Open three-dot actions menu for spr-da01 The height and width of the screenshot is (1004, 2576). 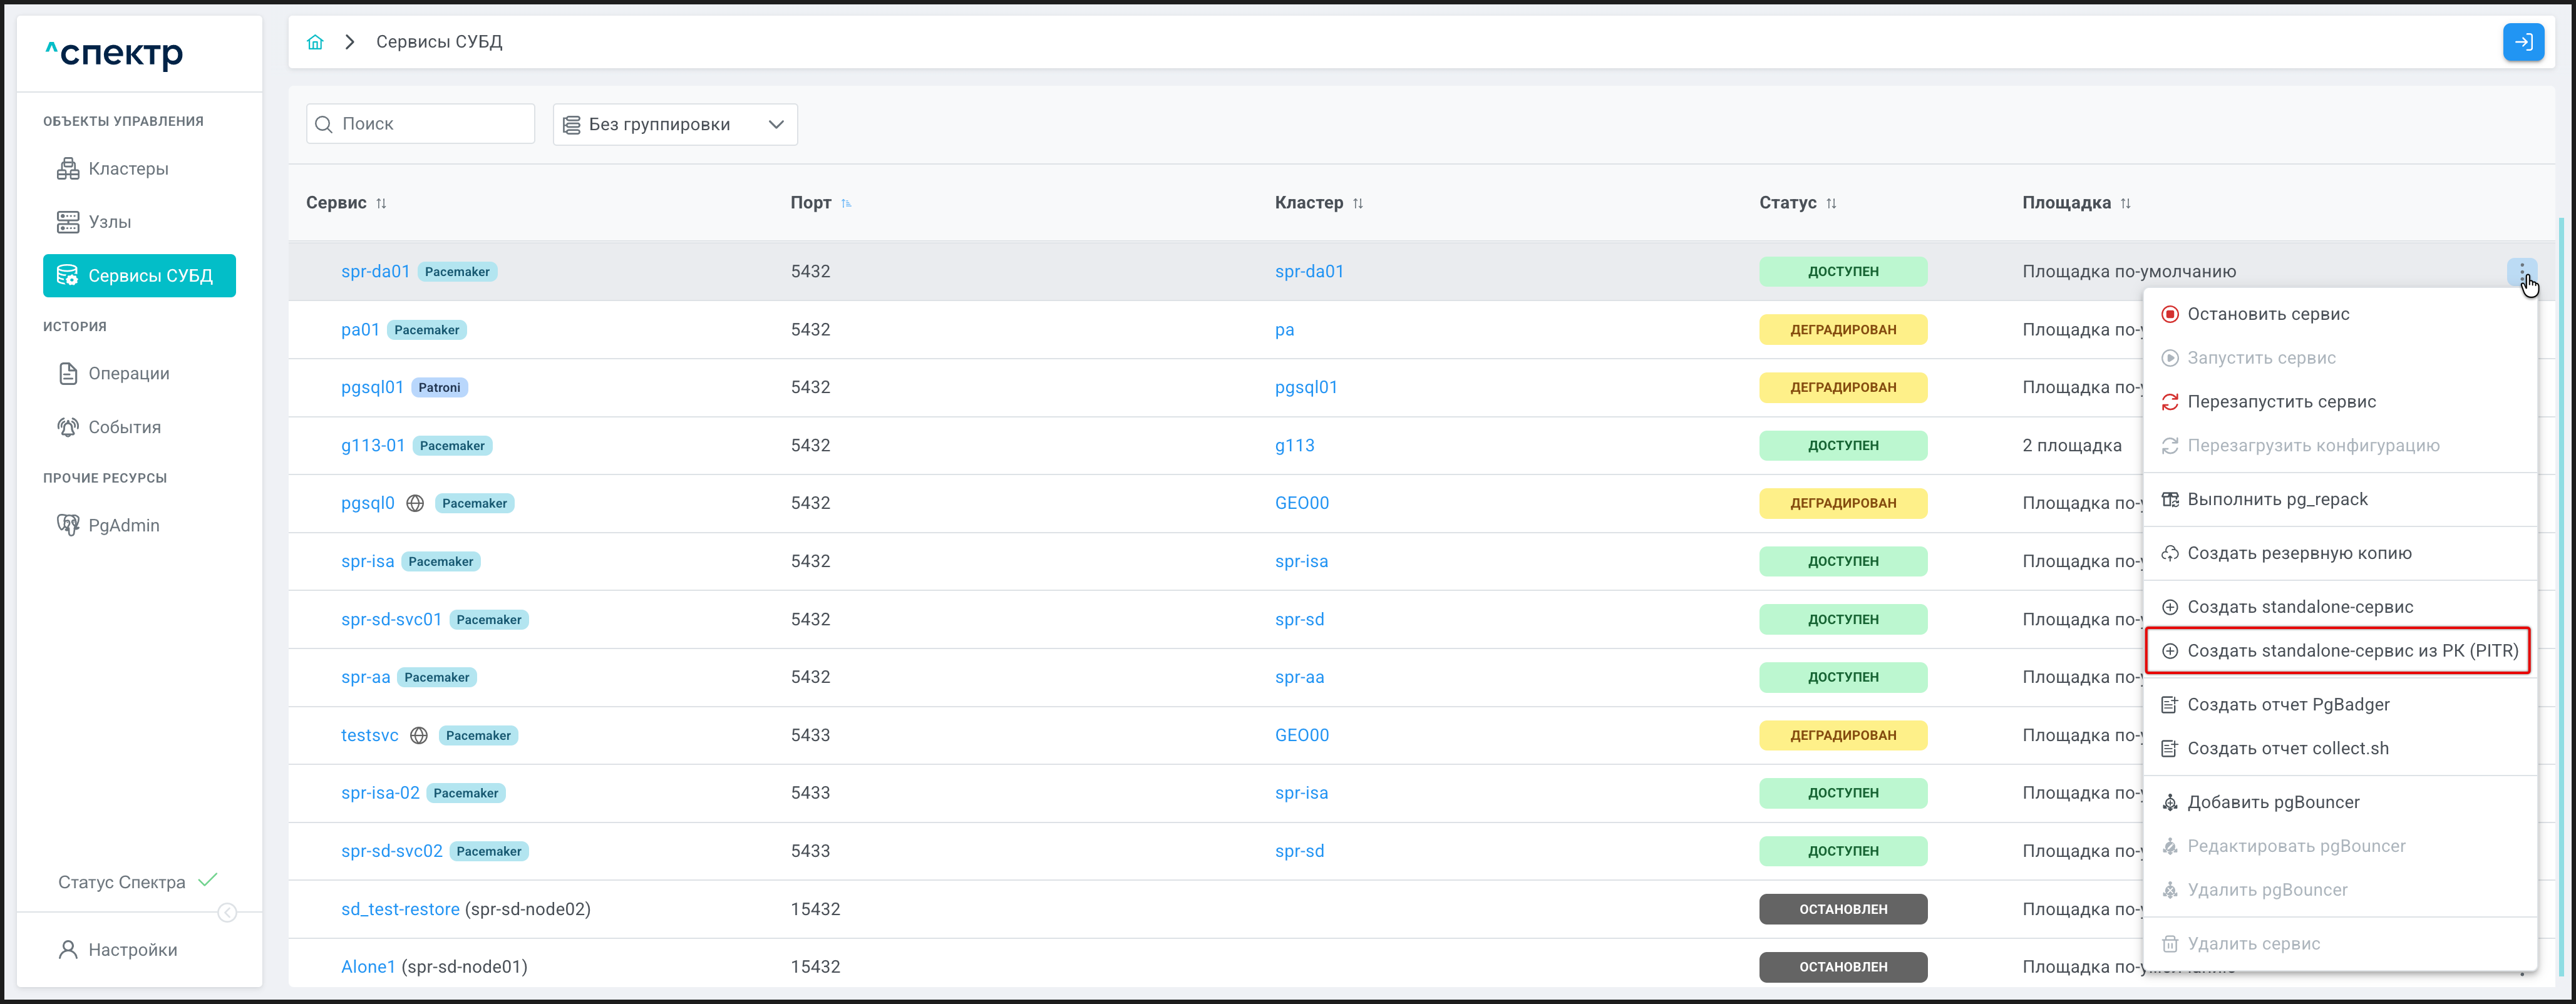(2521, 271)
